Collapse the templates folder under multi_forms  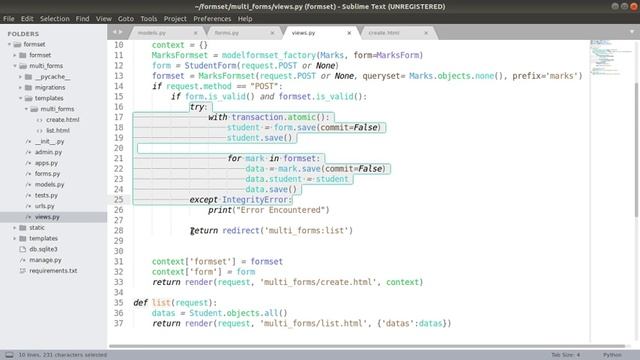point(20,98)
